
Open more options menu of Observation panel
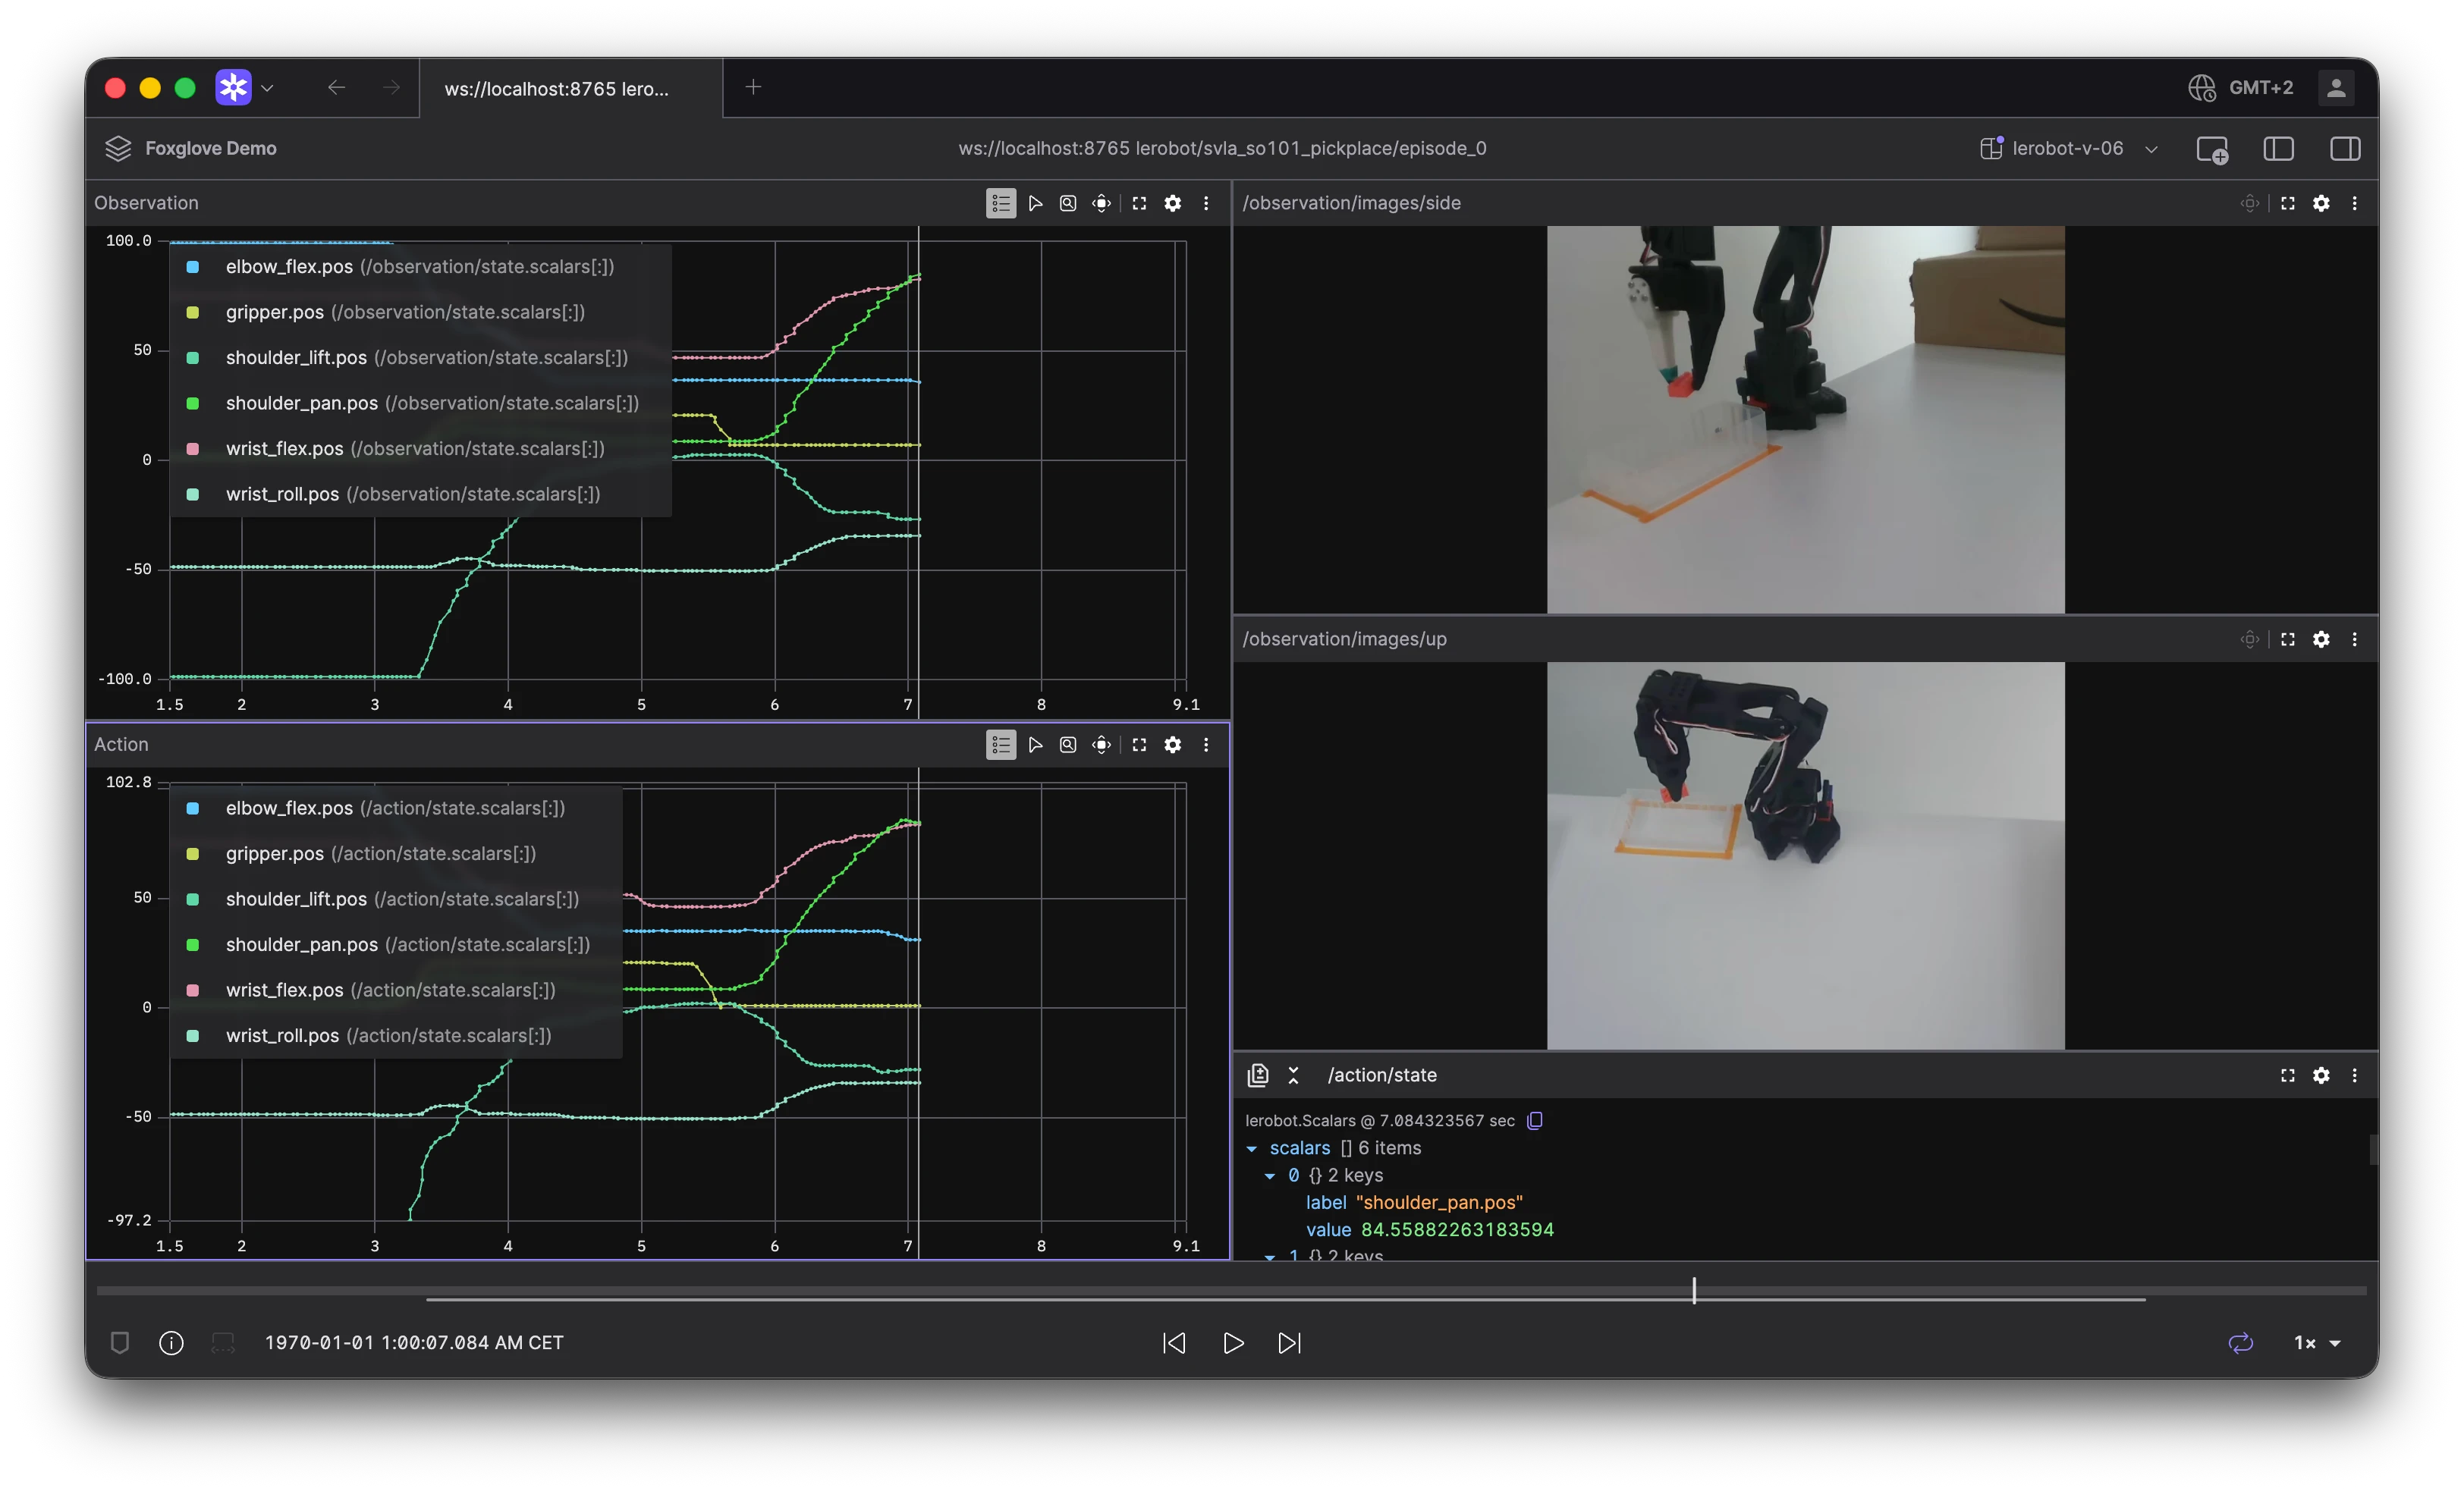click(1206, 203)
